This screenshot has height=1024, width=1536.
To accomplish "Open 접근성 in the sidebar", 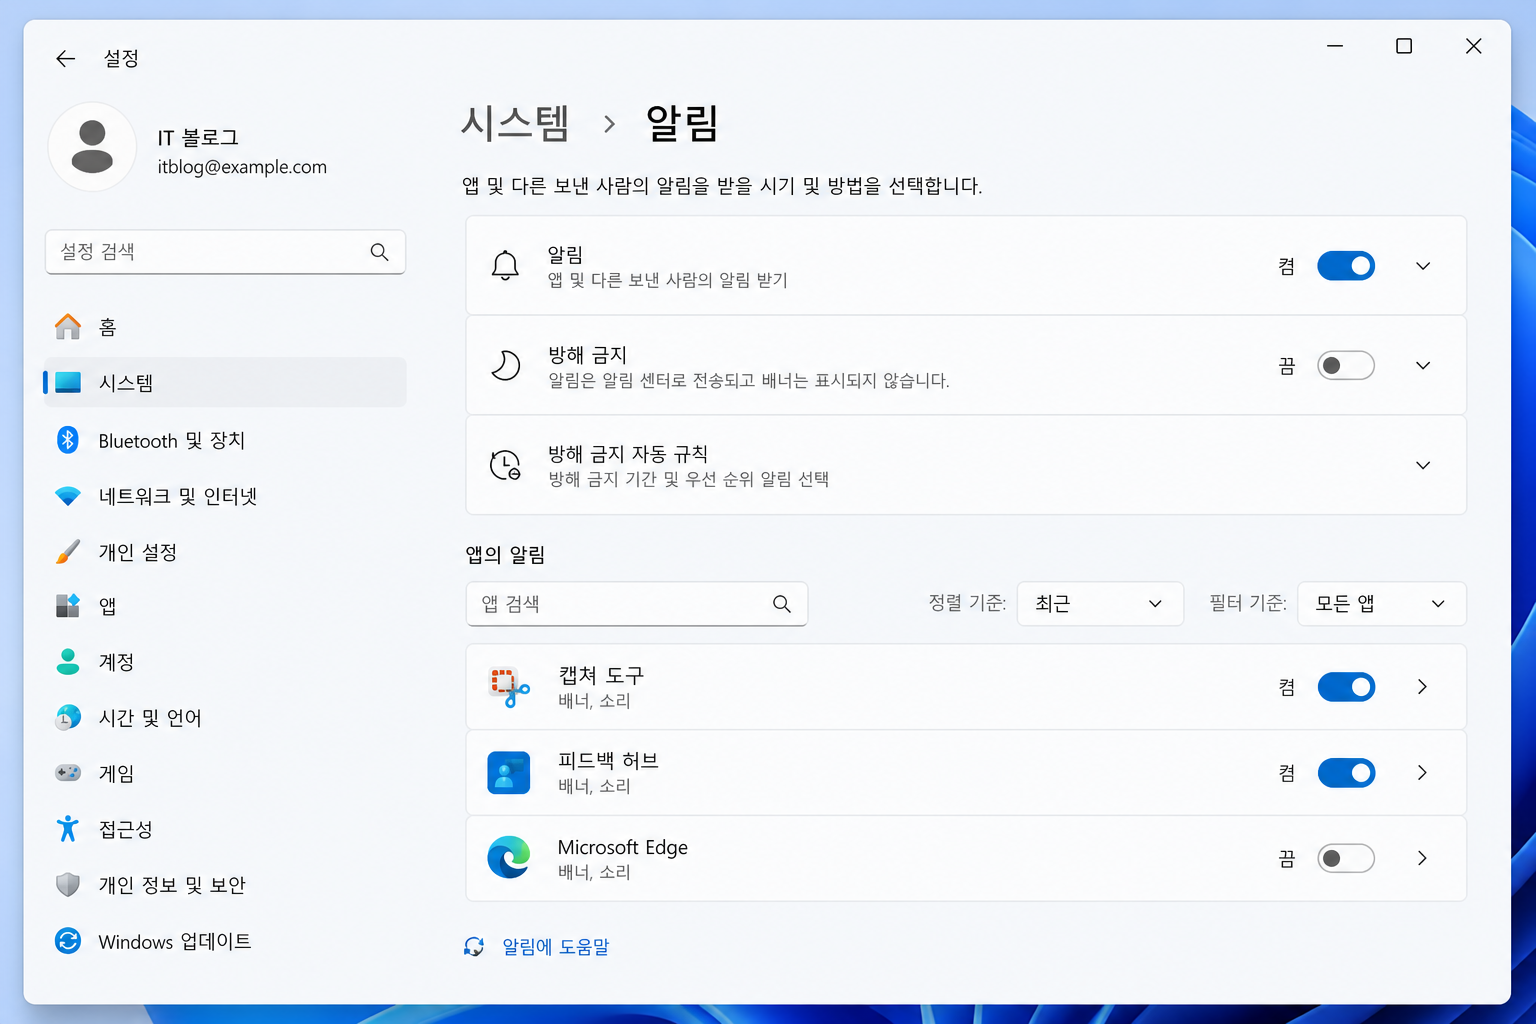I will coord(225,829).
